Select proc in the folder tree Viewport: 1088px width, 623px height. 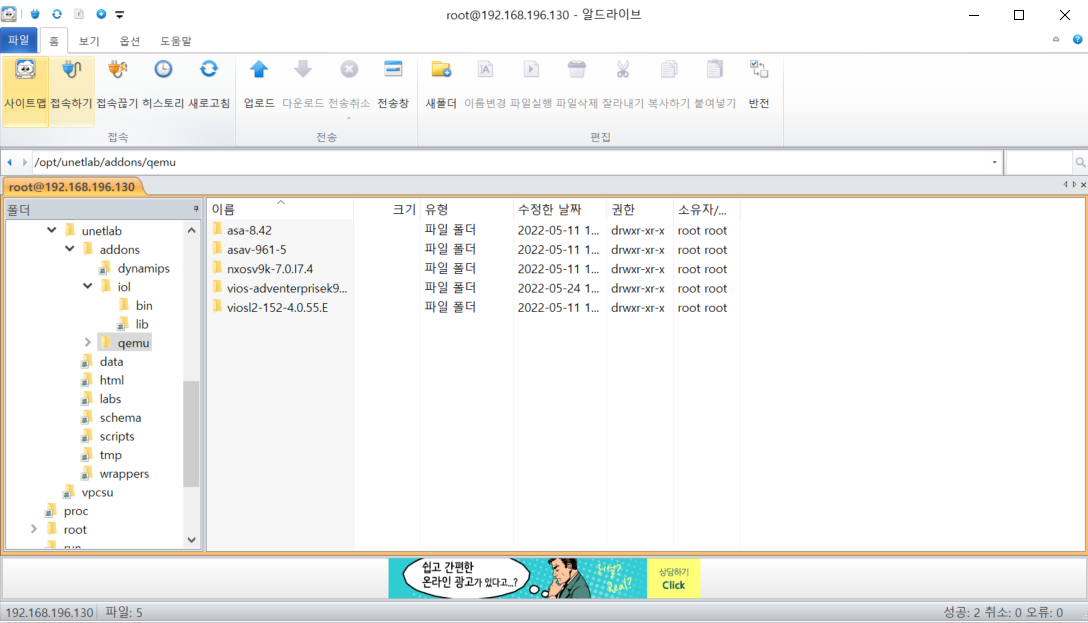point(76,511)
